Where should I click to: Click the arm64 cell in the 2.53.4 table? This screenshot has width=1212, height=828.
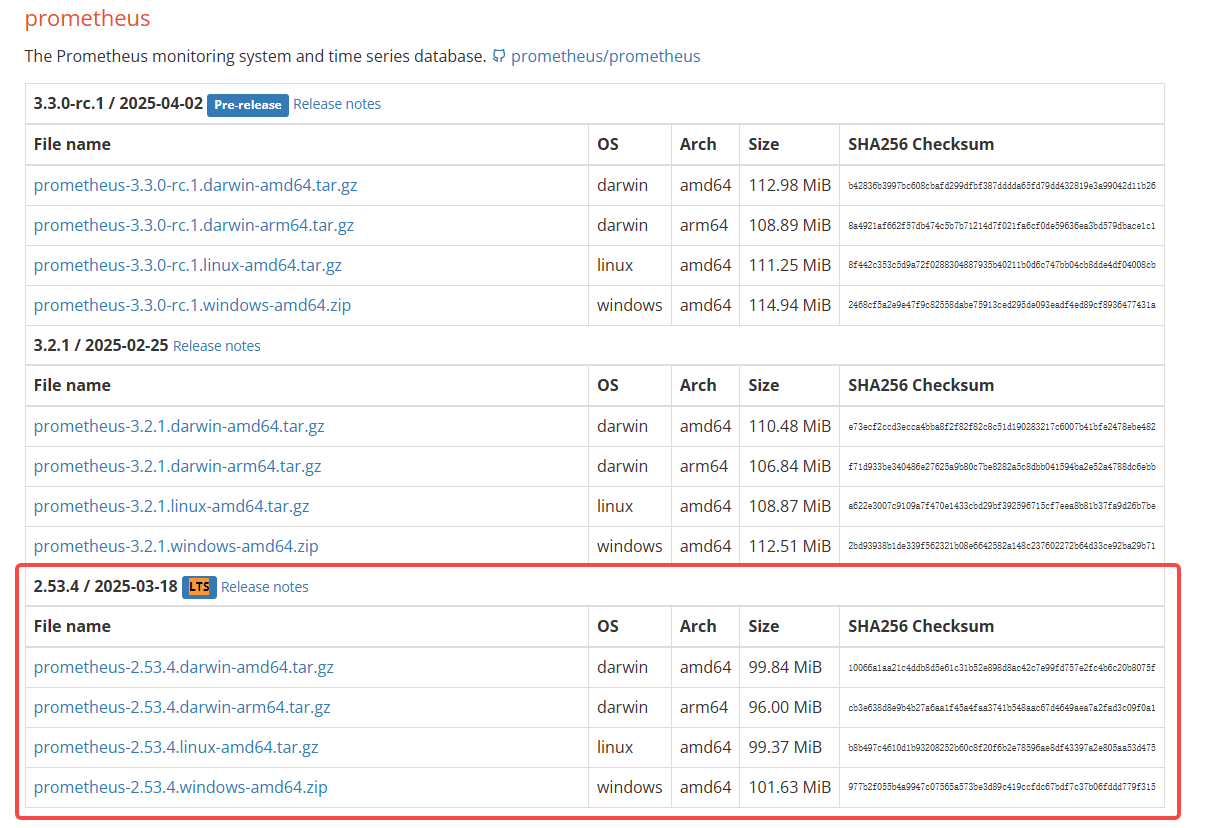coord(704,707)
